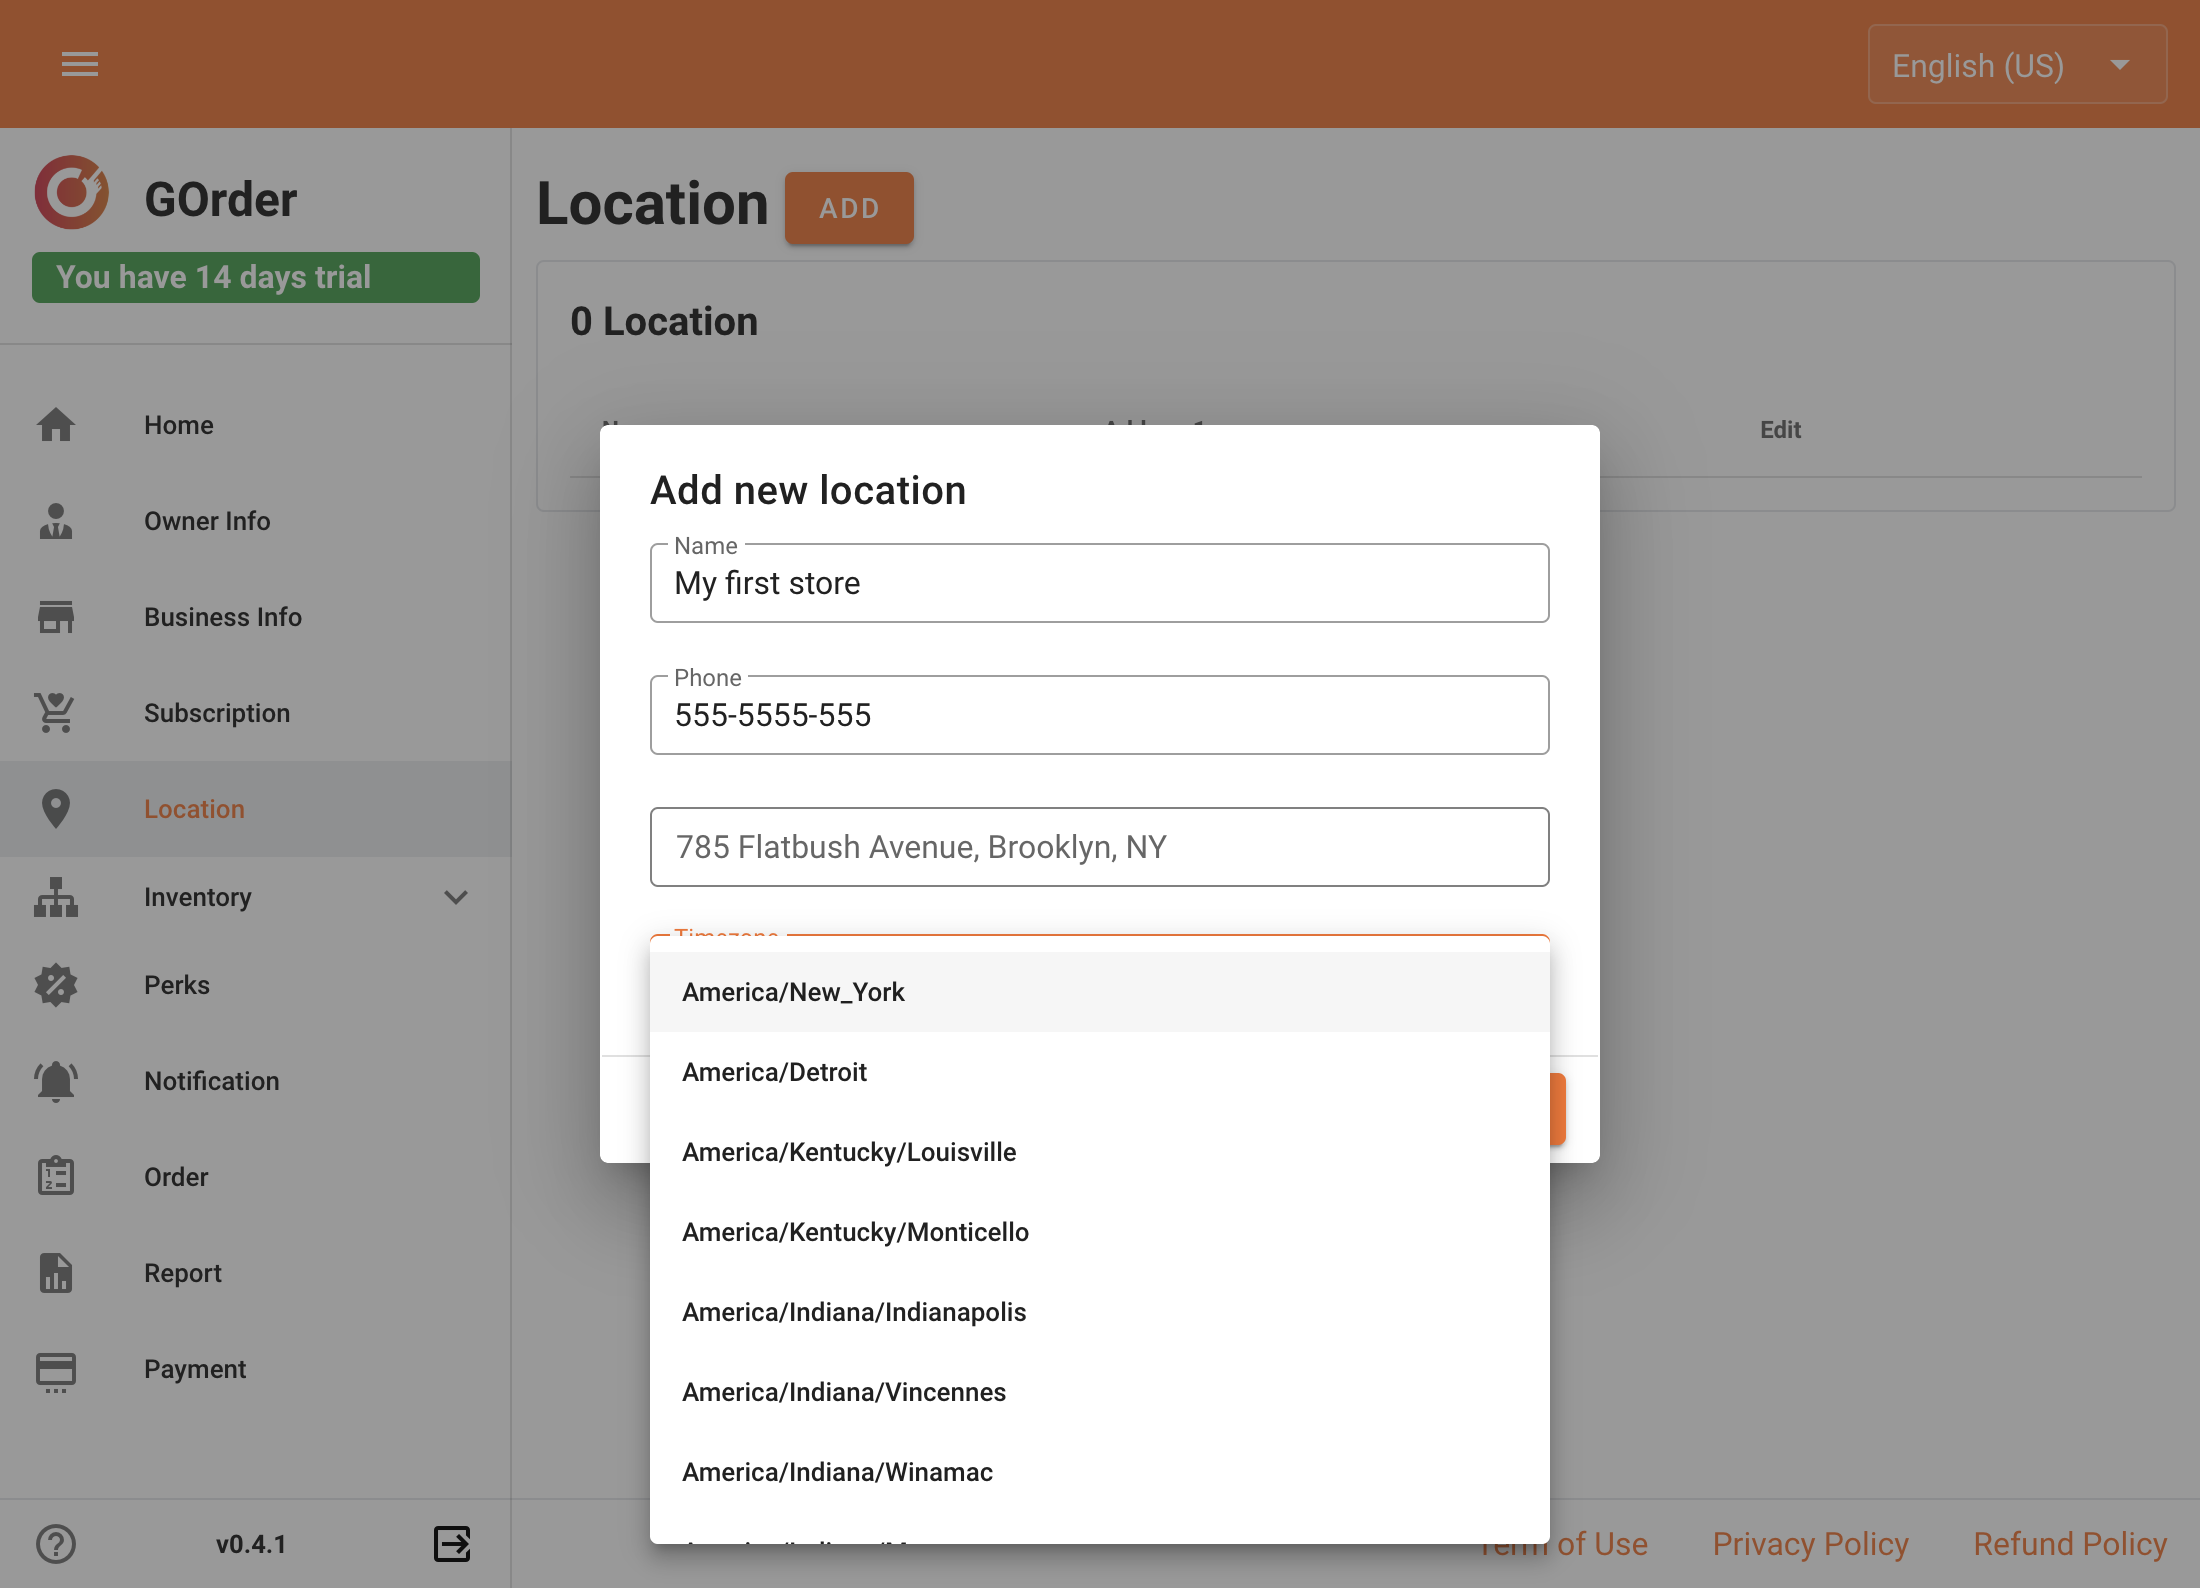Open the English (US) language dropdown

point(2017,65)
